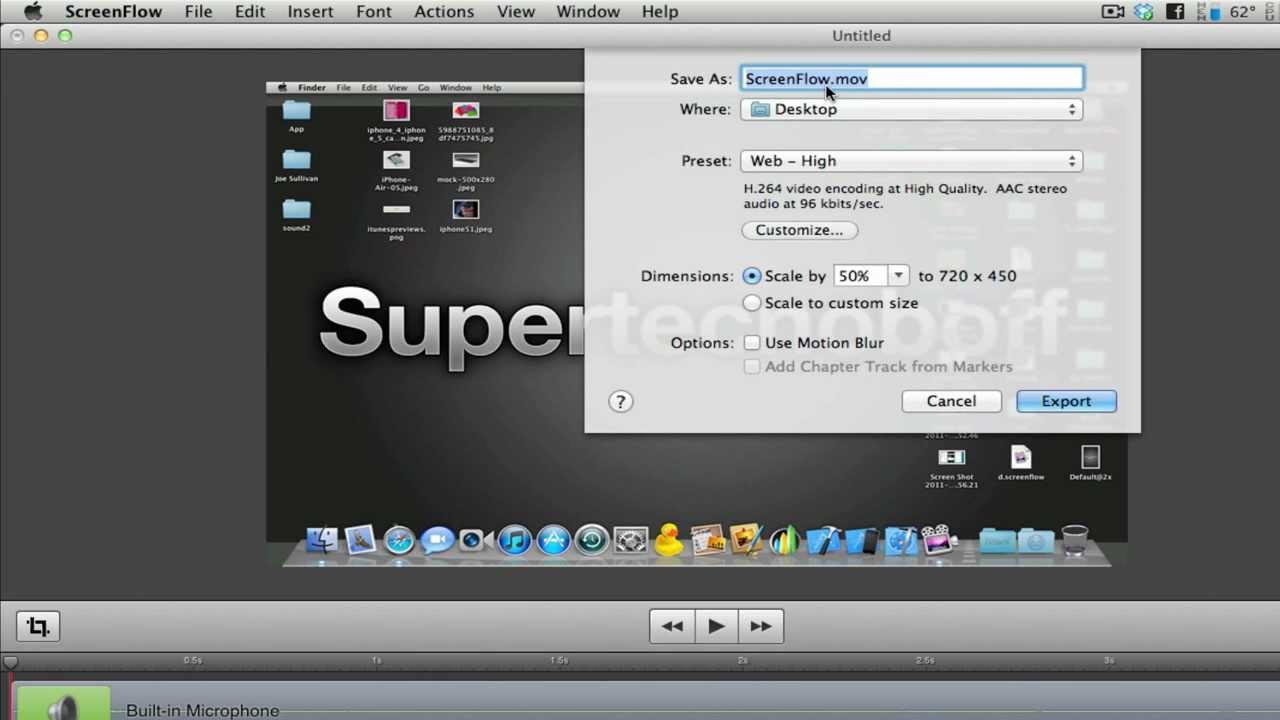Image resolution: width=1280 pixels, height=720 pixels.
Task: Click iTunes icon in the recorded dock
Action: pyautogui.click(x=514, y=541)
